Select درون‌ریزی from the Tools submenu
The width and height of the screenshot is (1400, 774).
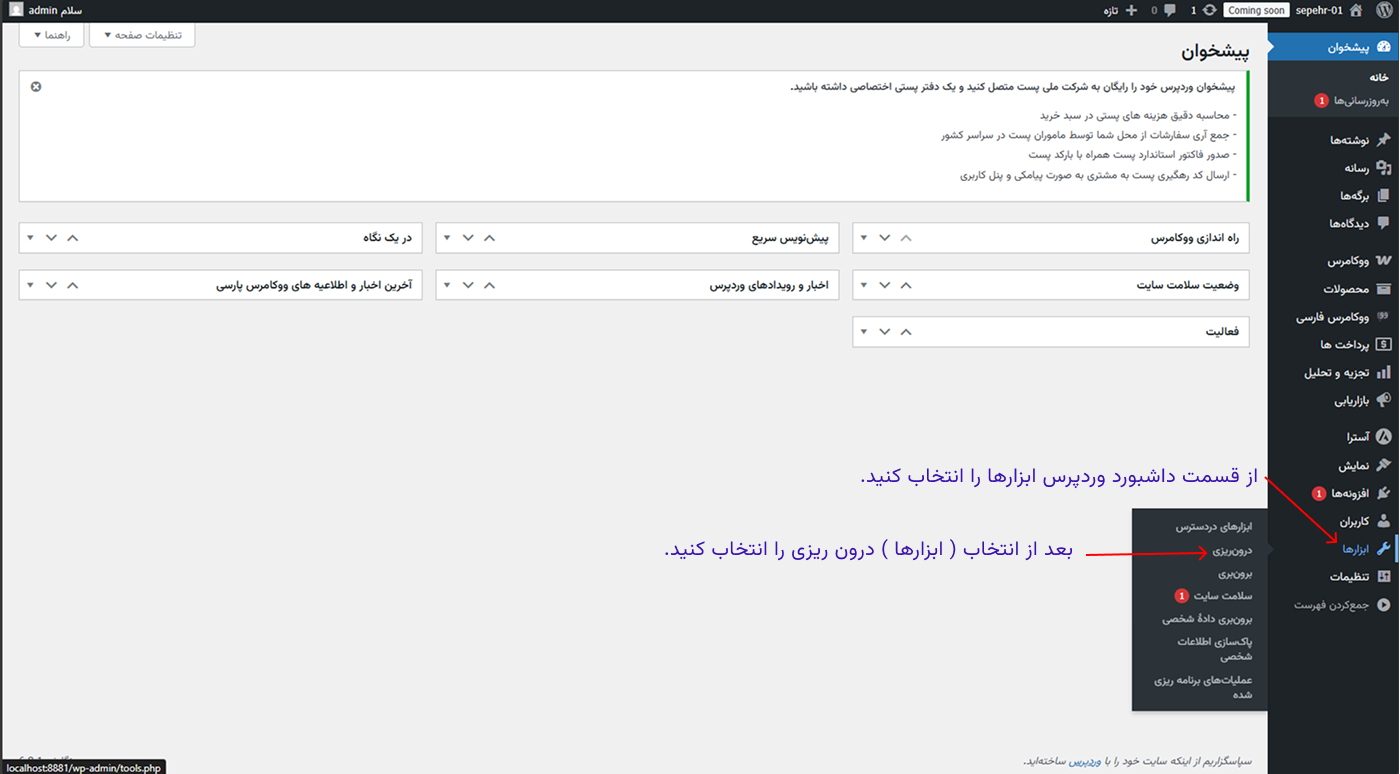coord(1232,550)
